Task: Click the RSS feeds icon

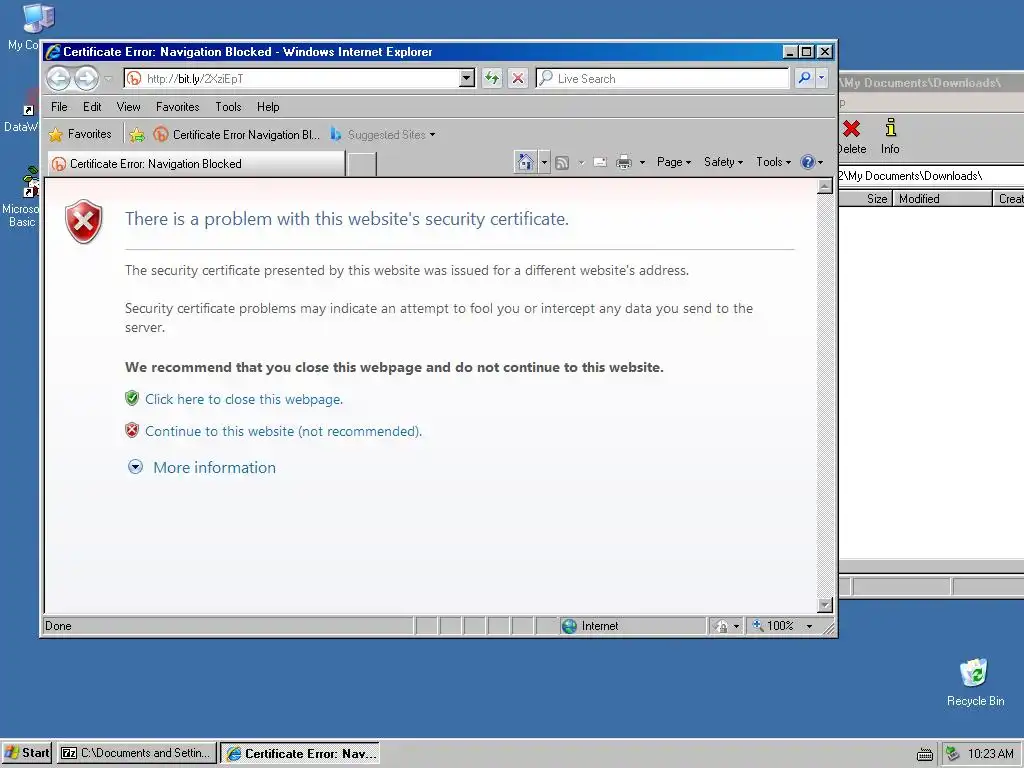Action: 562,163
